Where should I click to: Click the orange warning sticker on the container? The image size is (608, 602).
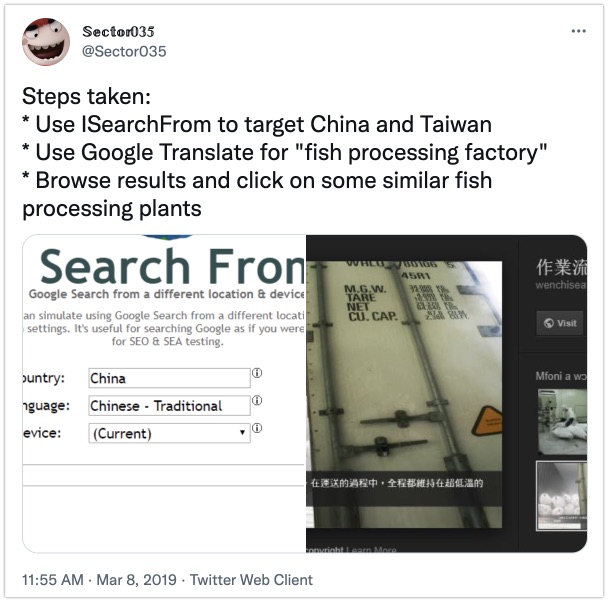pyautogui.click(x=486, y=420)
